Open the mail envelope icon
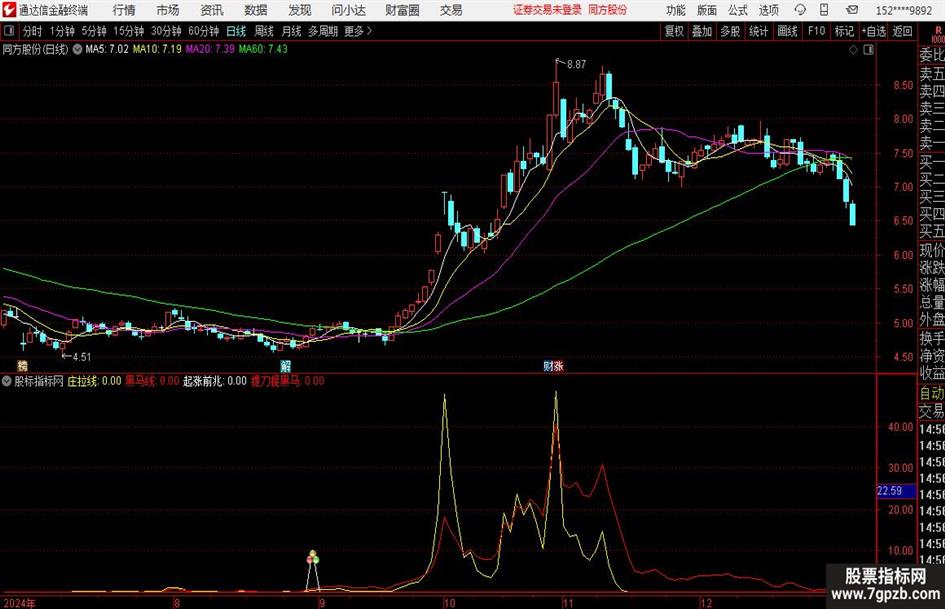 [852, 10]
